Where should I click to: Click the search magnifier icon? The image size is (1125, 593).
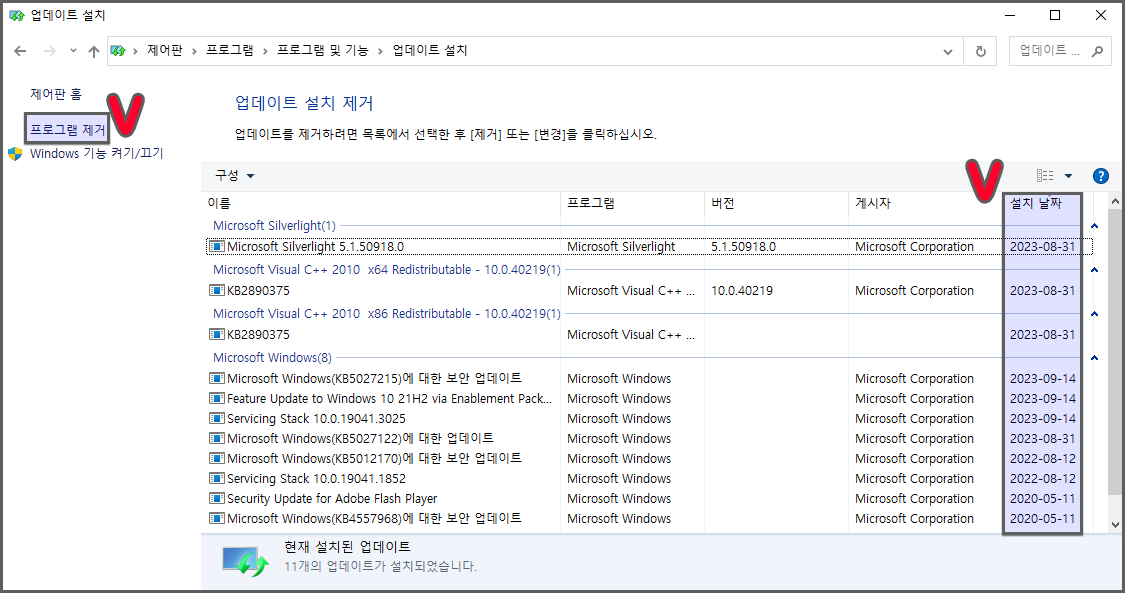pyautogui.click(x=1097, y=51)
